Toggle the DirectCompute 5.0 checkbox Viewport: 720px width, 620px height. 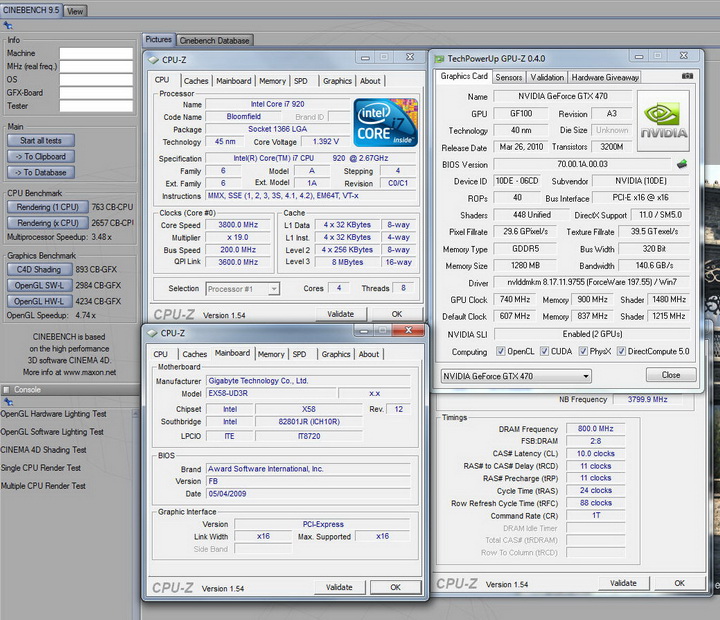pos(621,351)
